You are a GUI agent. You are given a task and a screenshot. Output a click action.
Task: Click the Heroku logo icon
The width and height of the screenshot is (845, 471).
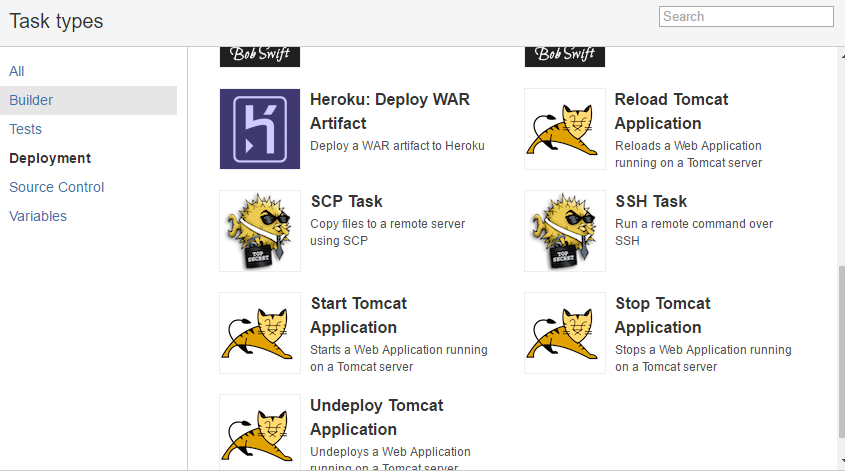[x=260, y=129]
